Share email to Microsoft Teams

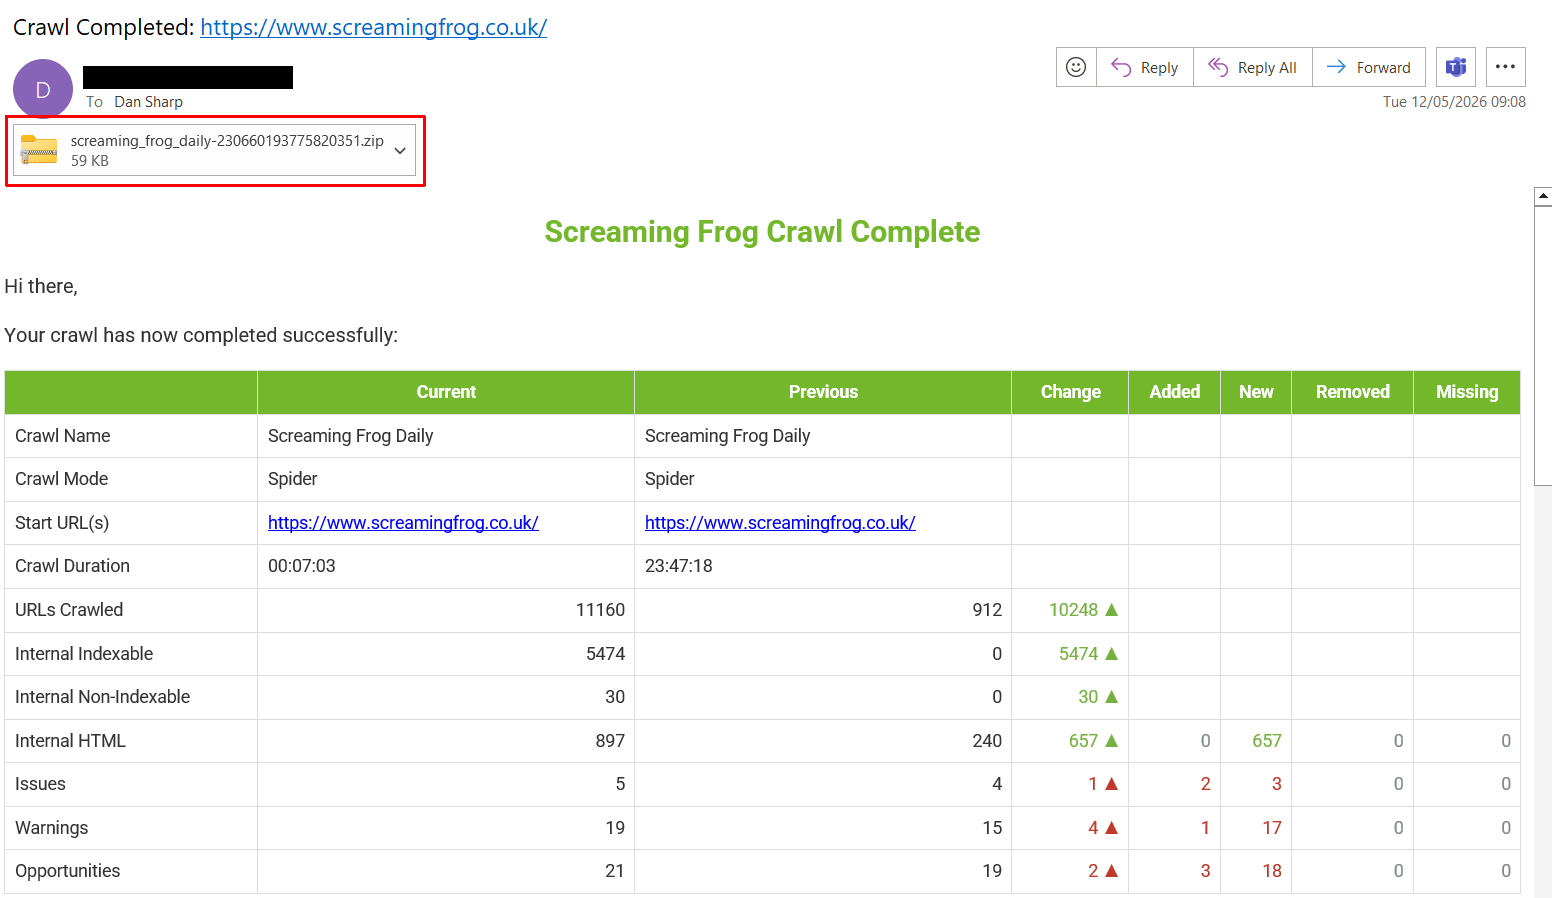click(1456, 67)
